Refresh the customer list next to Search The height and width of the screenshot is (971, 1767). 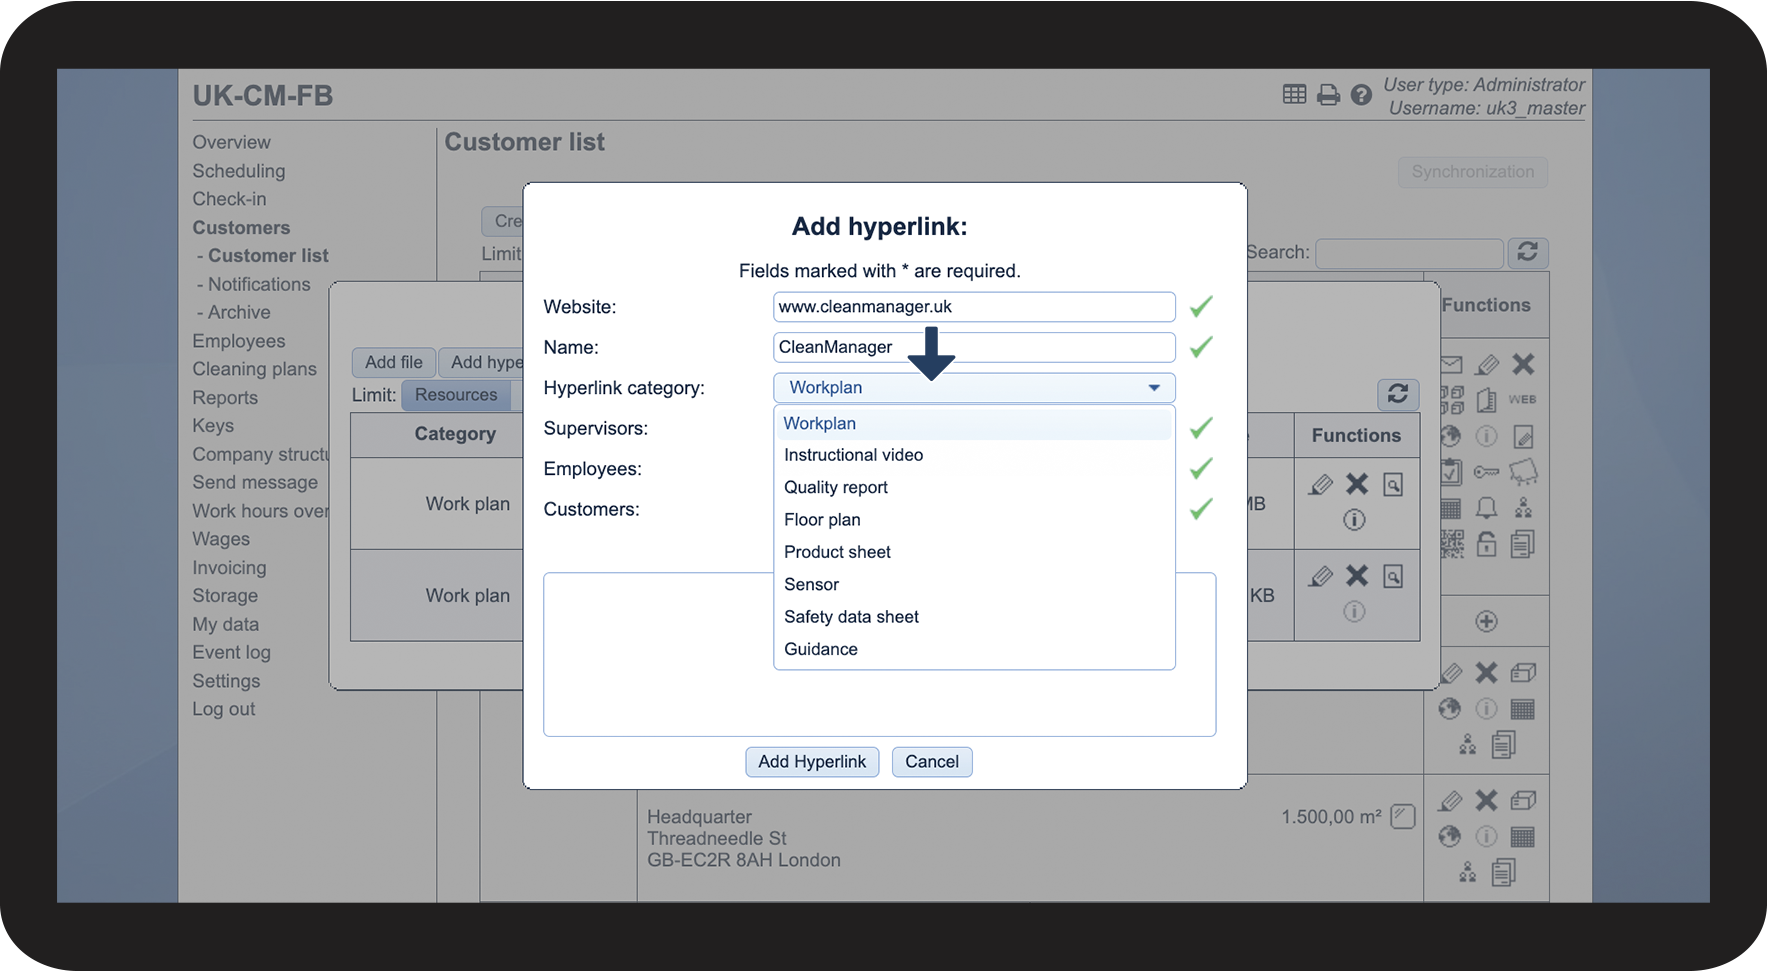1527,252
